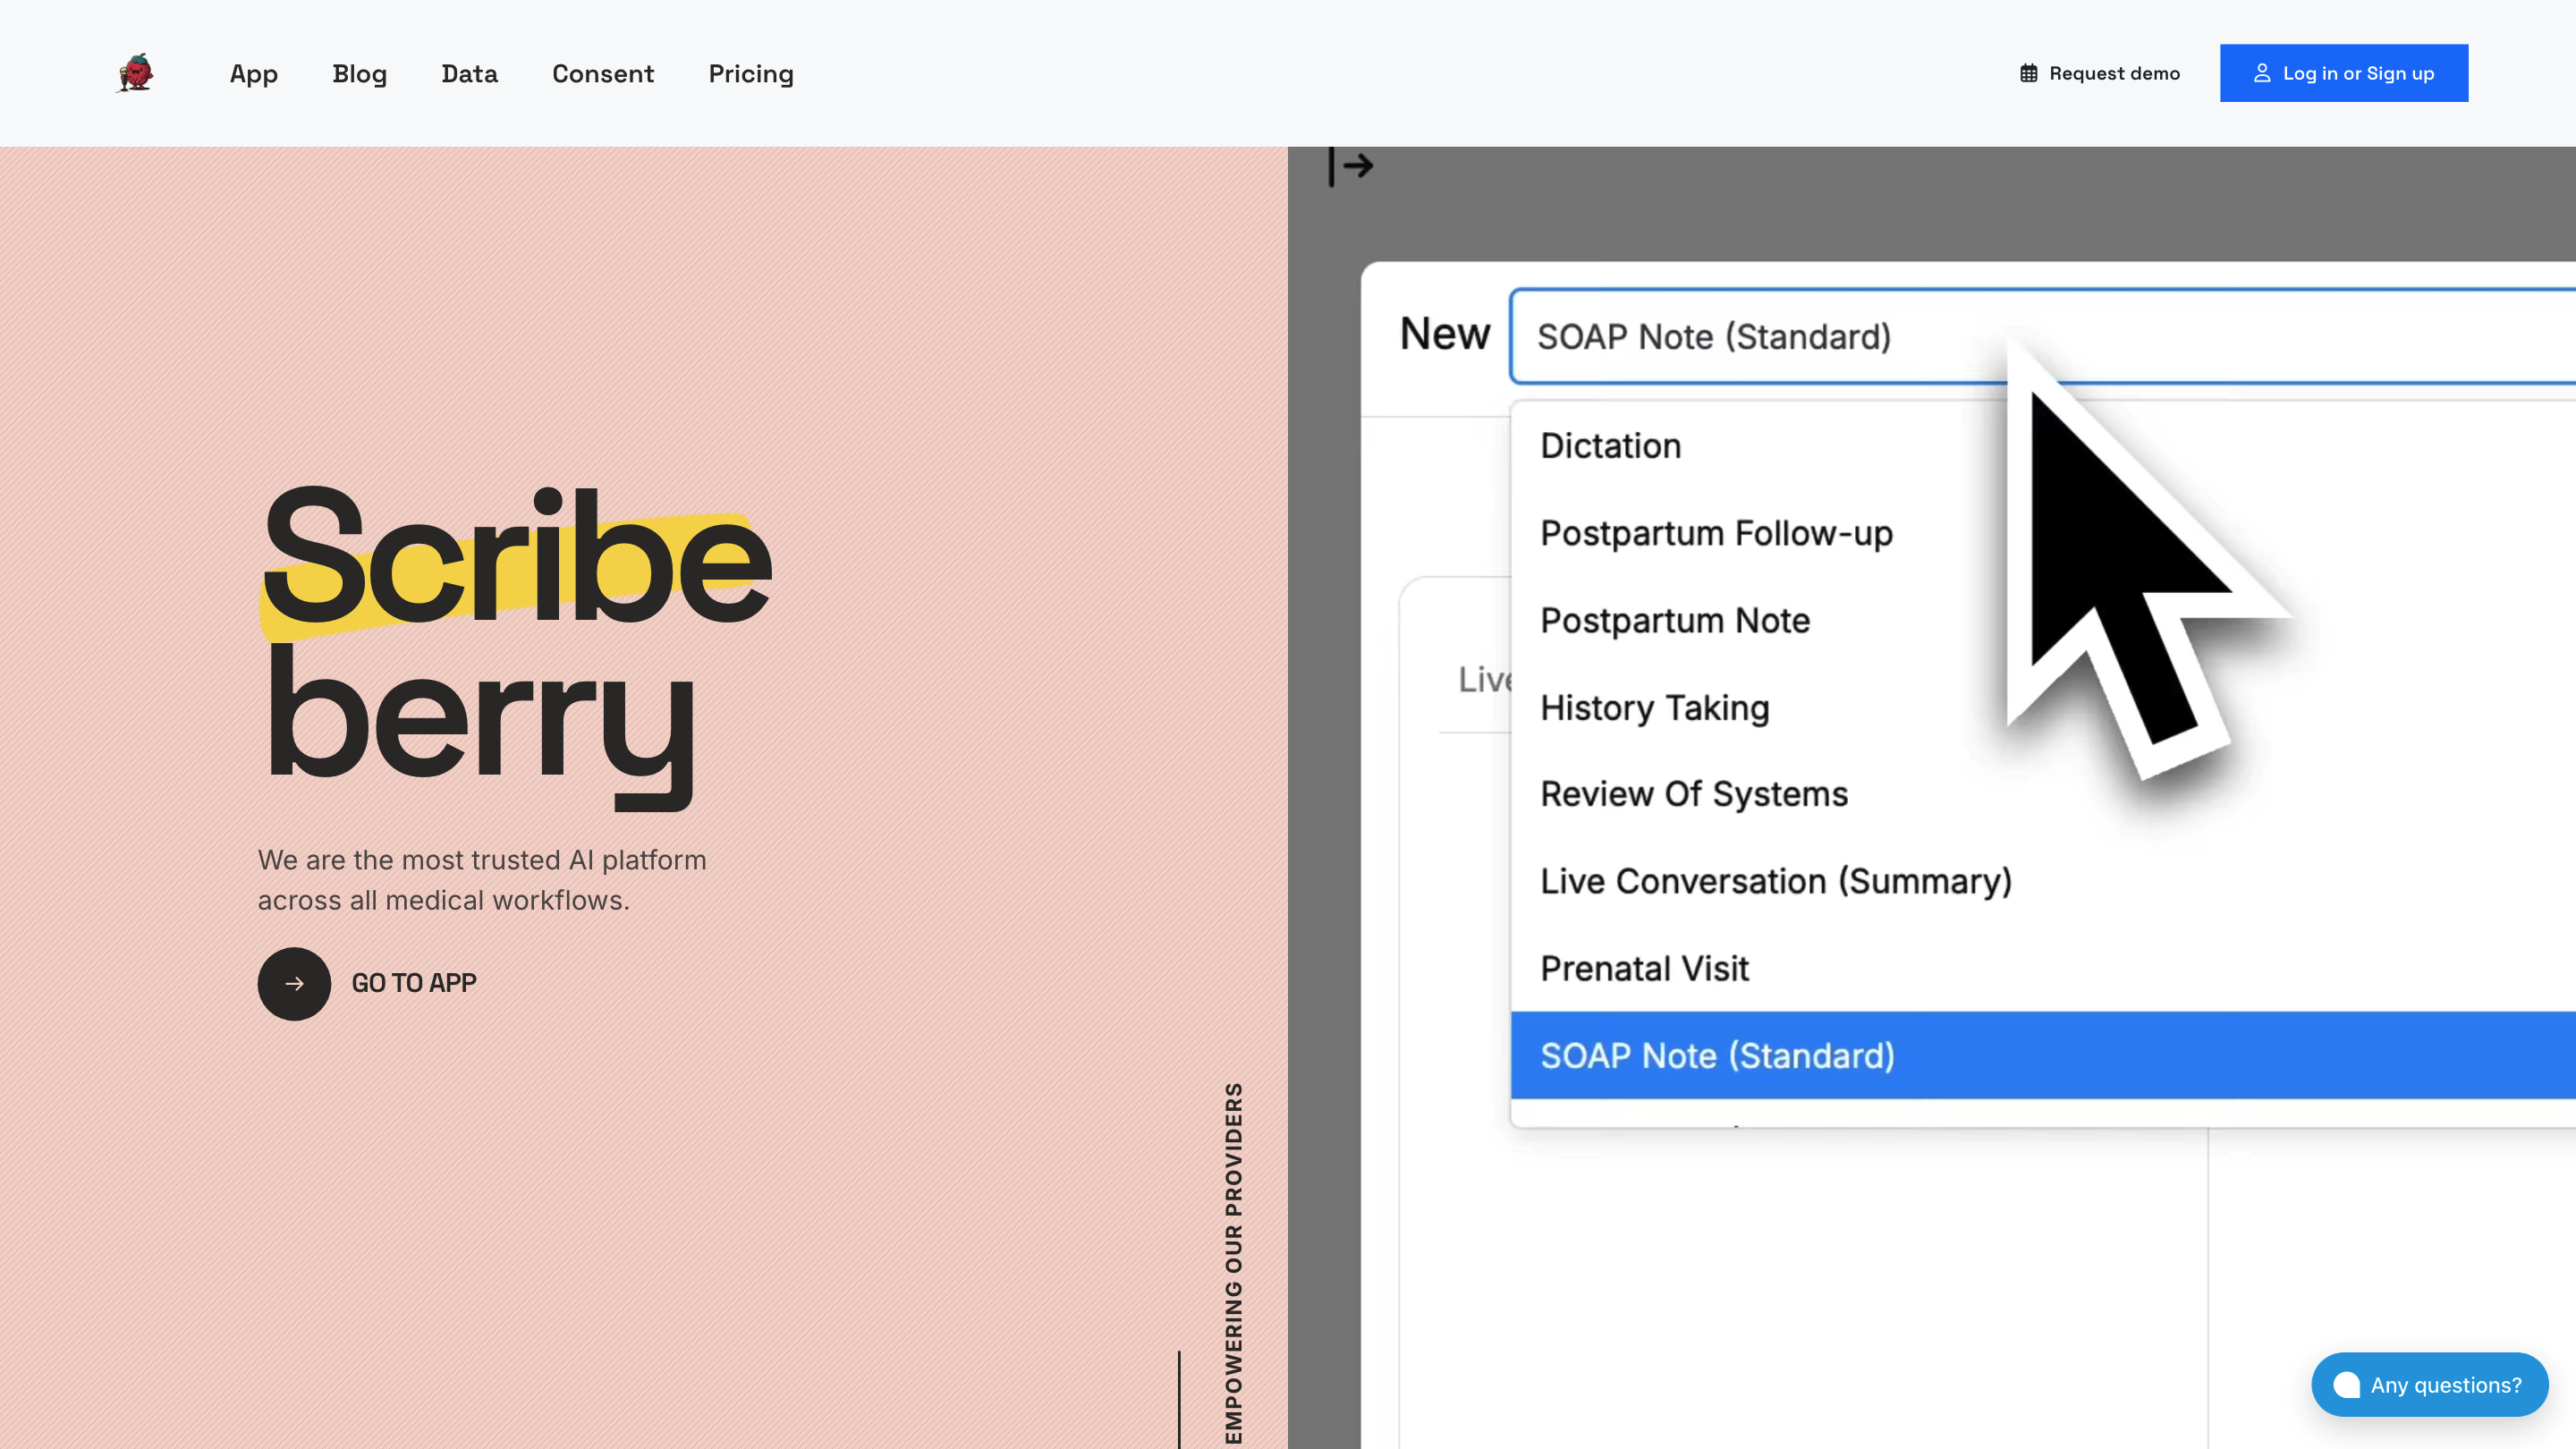Open the Pricing page

click(x=751, y=73)
